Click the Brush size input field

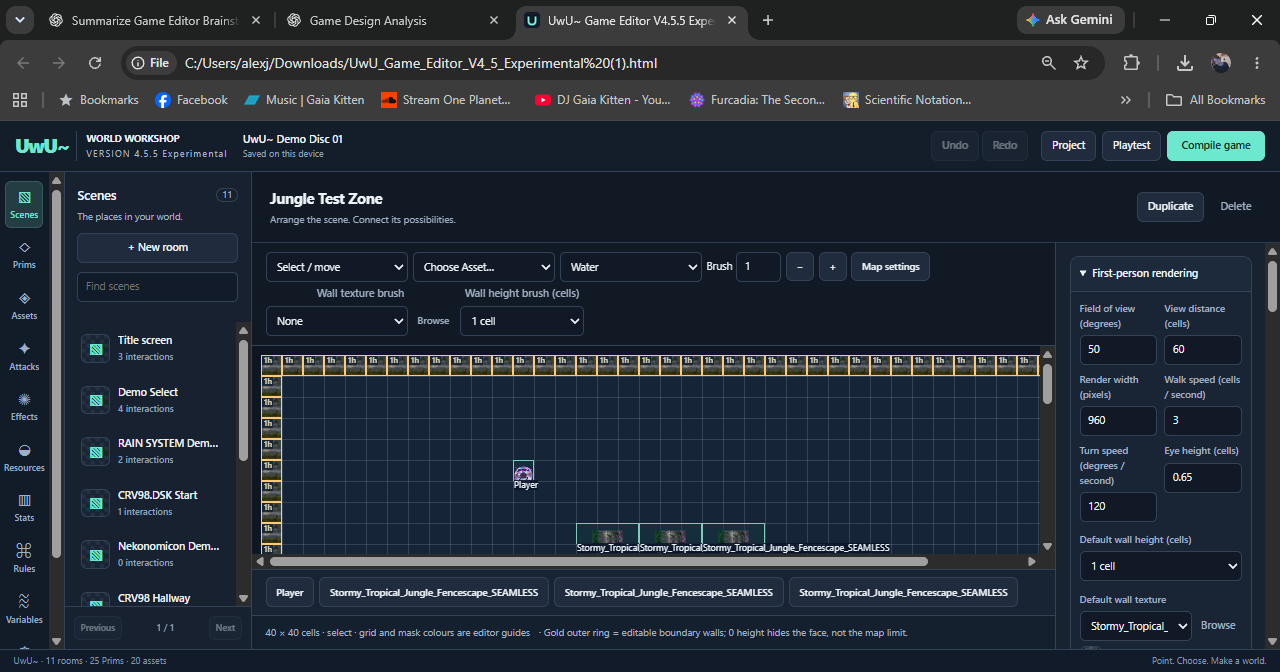759,267
